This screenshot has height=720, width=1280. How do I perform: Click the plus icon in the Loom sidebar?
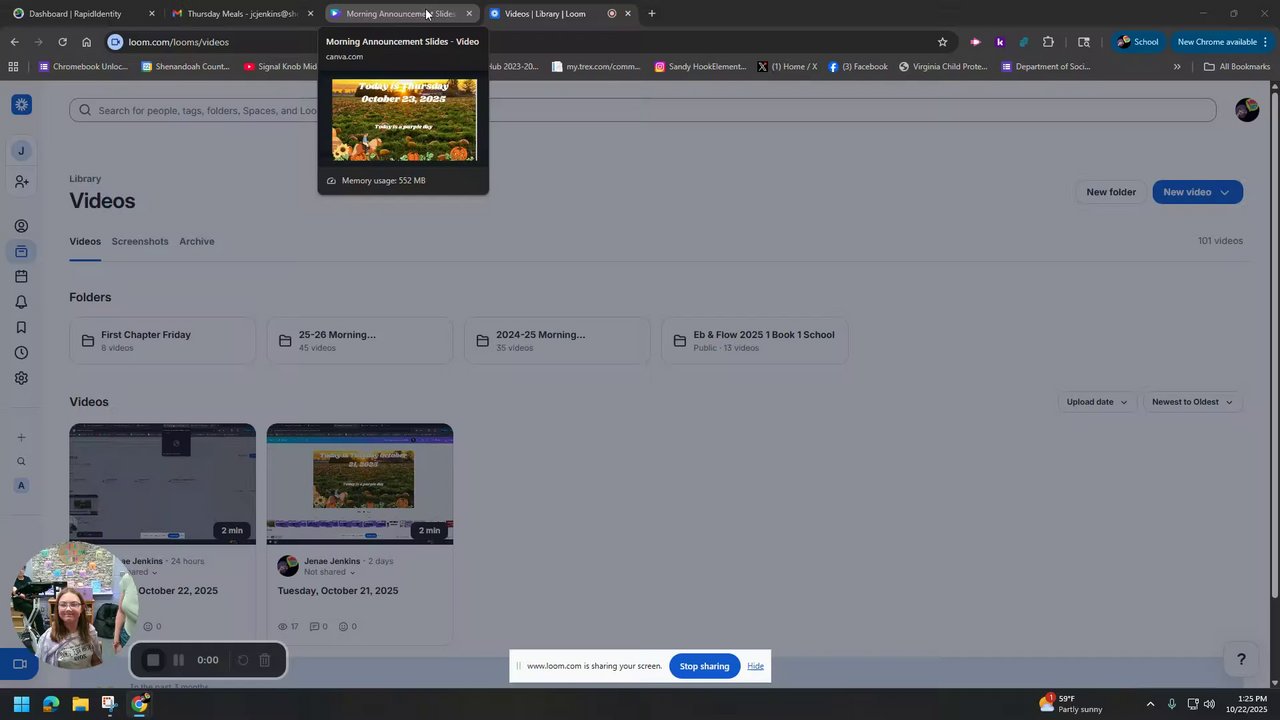(21, 437)
